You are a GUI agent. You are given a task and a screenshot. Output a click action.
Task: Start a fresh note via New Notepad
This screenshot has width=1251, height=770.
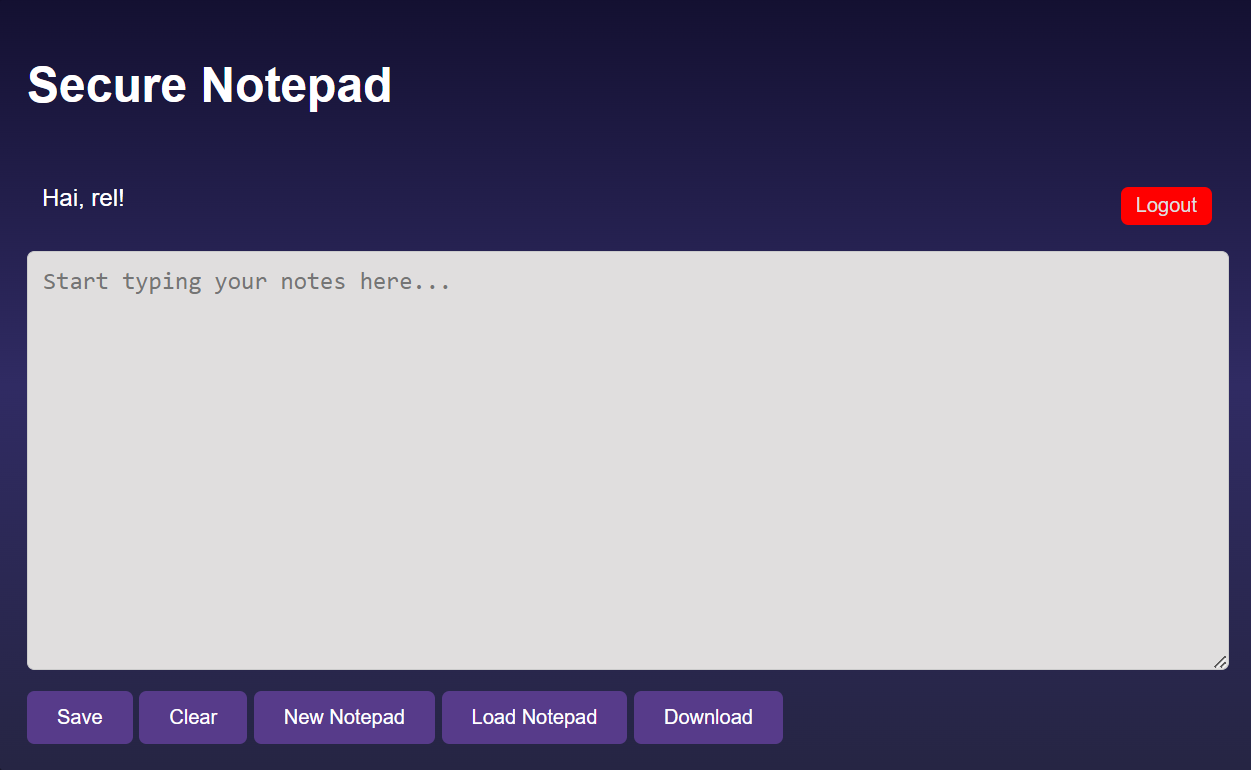[x=344, y=717]
